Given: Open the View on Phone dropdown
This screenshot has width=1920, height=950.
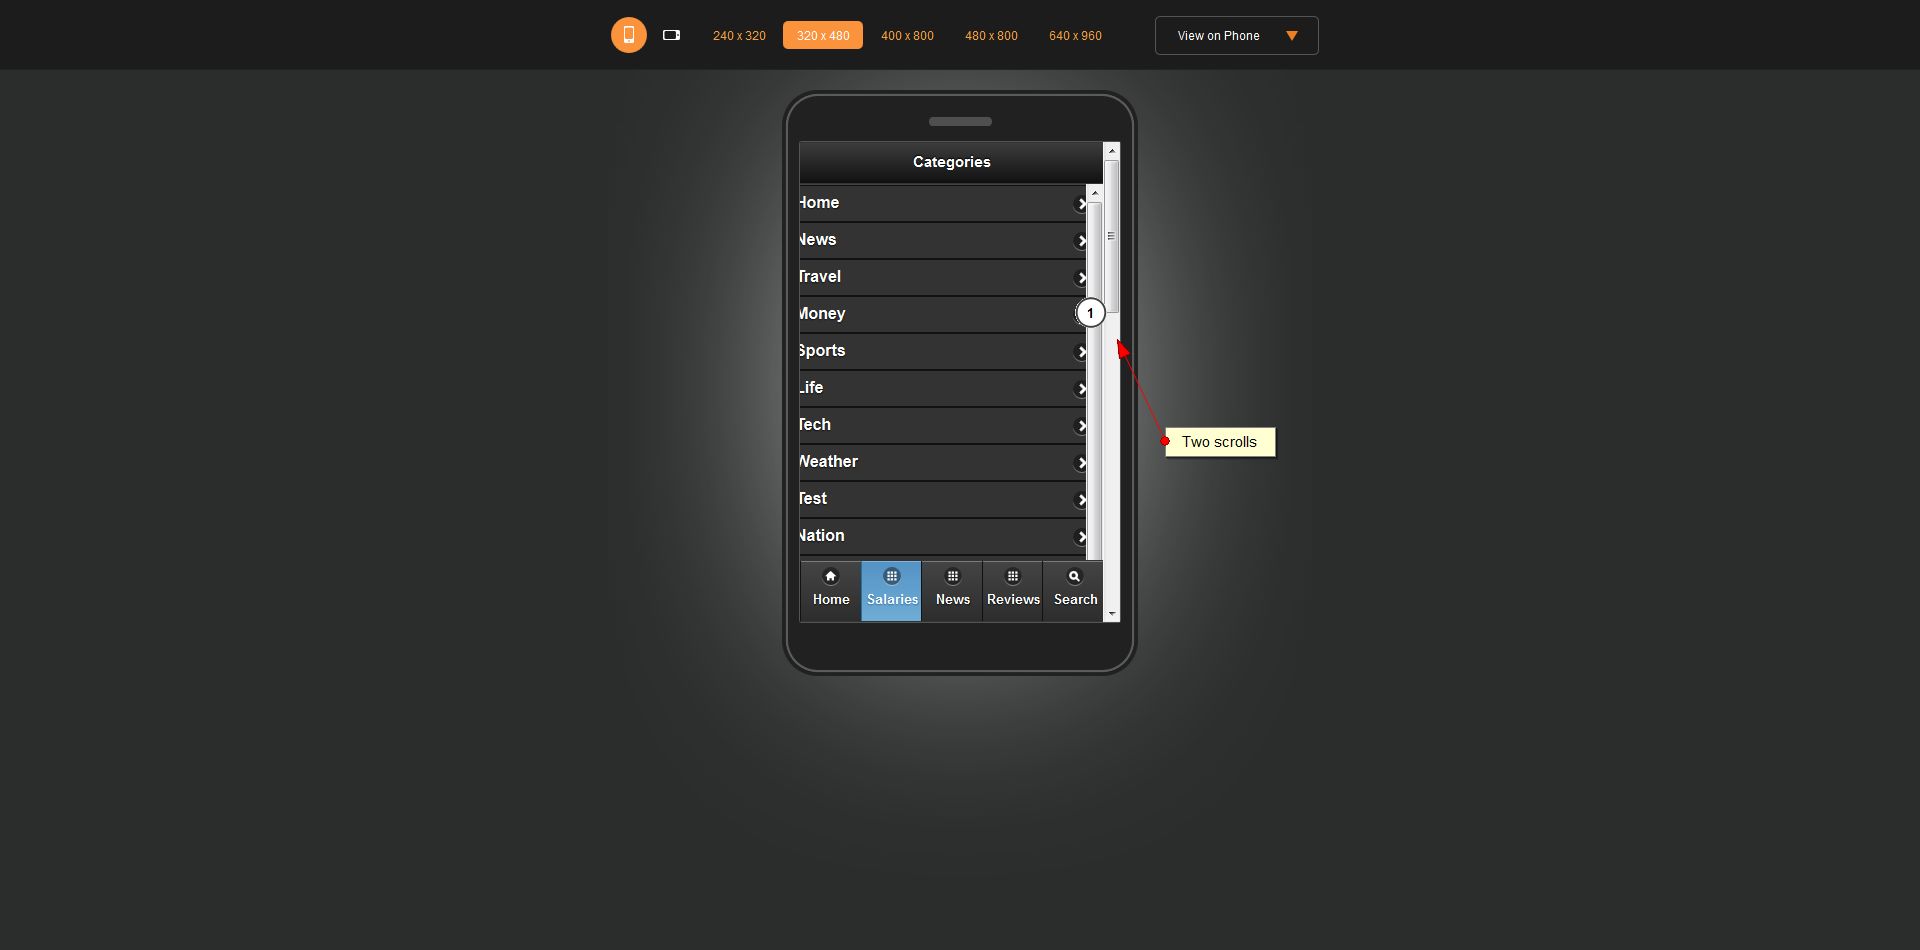Looking at the screenshot, I should 1237,35.
